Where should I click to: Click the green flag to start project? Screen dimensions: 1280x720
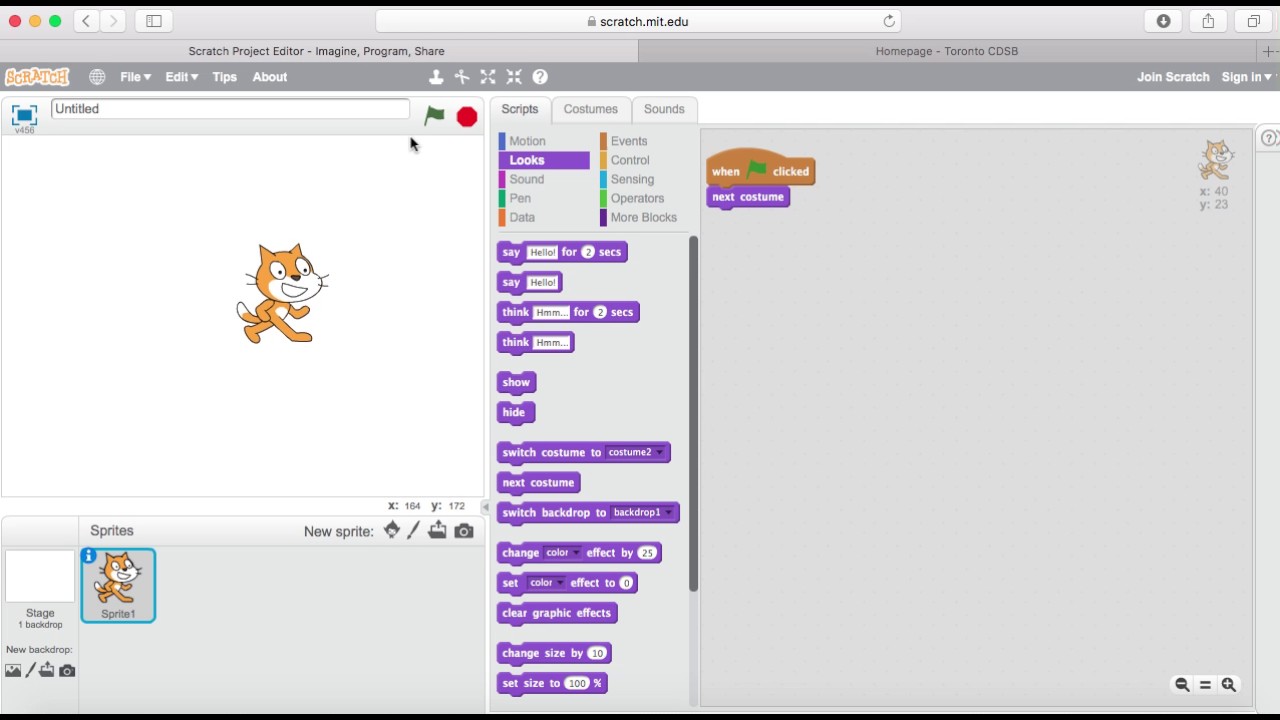coord(434,116)
